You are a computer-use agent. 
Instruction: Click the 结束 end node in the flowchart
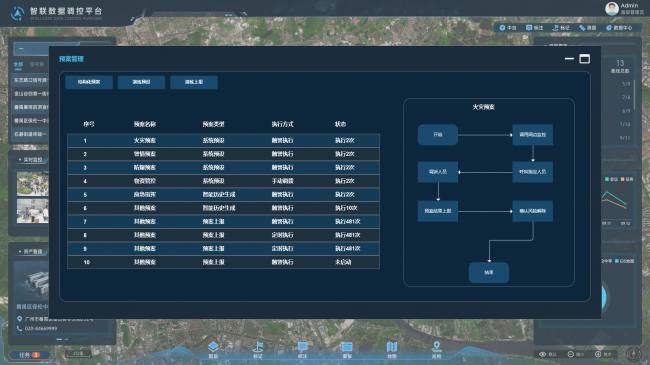click(x=489, y=273)
